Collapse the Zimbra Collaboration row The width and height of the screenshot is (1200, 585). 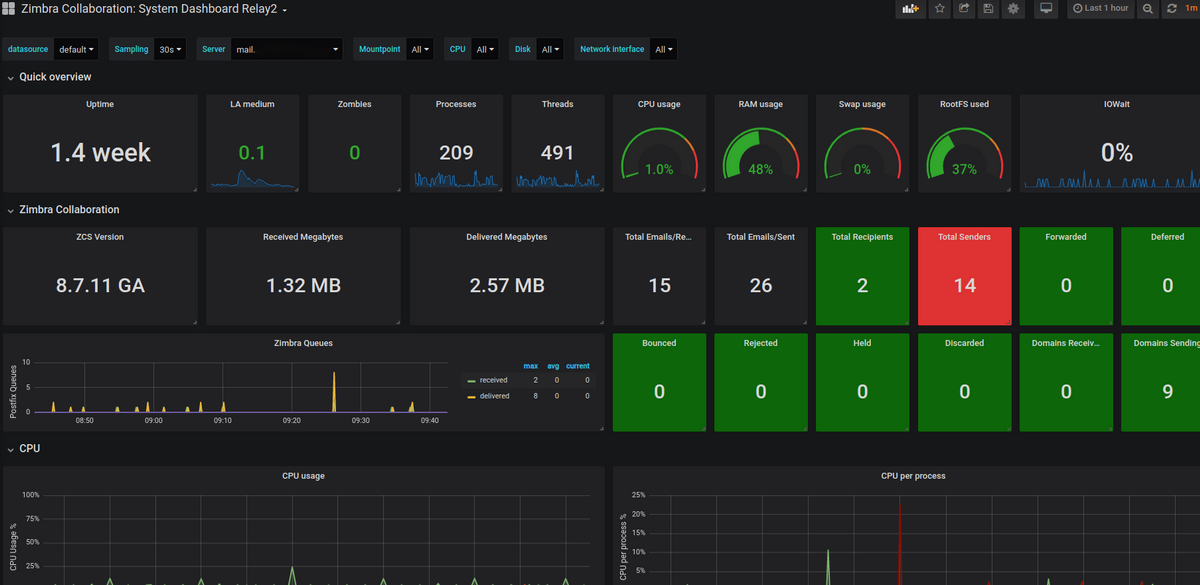69,210
